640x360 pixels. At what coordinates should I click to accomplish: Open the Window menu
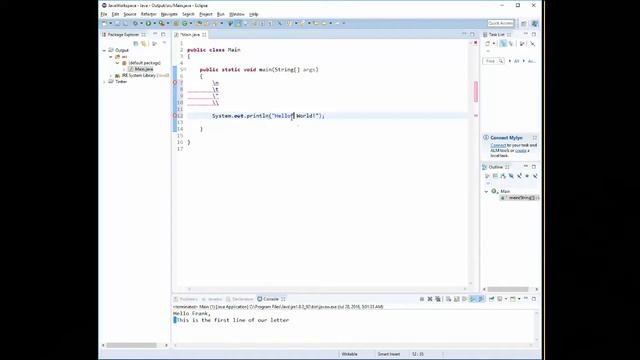[x=237, y=14]
